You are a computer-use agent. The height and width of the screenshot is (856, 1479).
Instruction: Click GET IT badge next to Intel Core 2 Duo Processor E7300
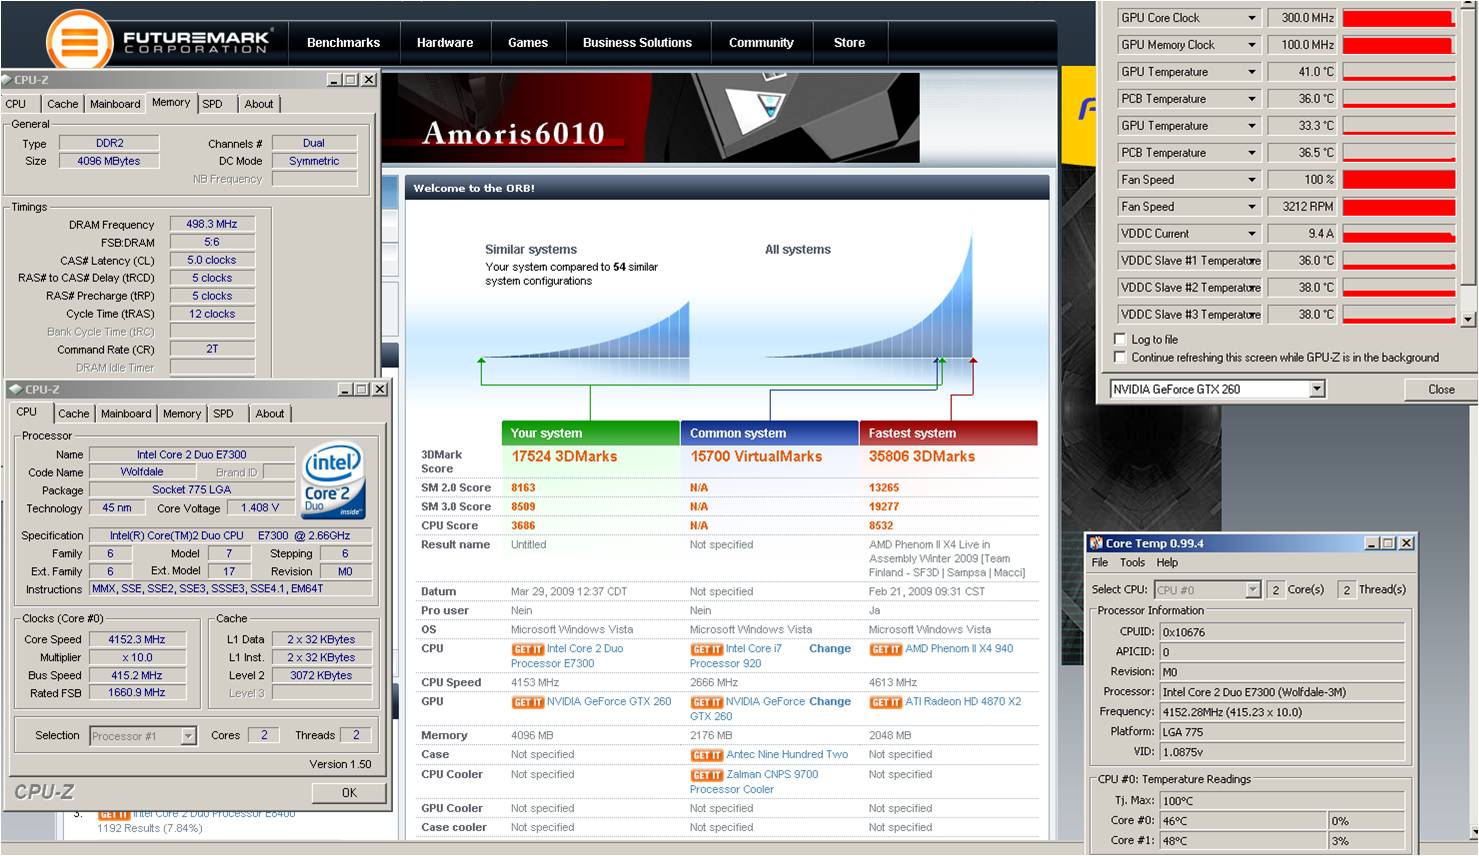pyautogui.click(x=527, y=650)
